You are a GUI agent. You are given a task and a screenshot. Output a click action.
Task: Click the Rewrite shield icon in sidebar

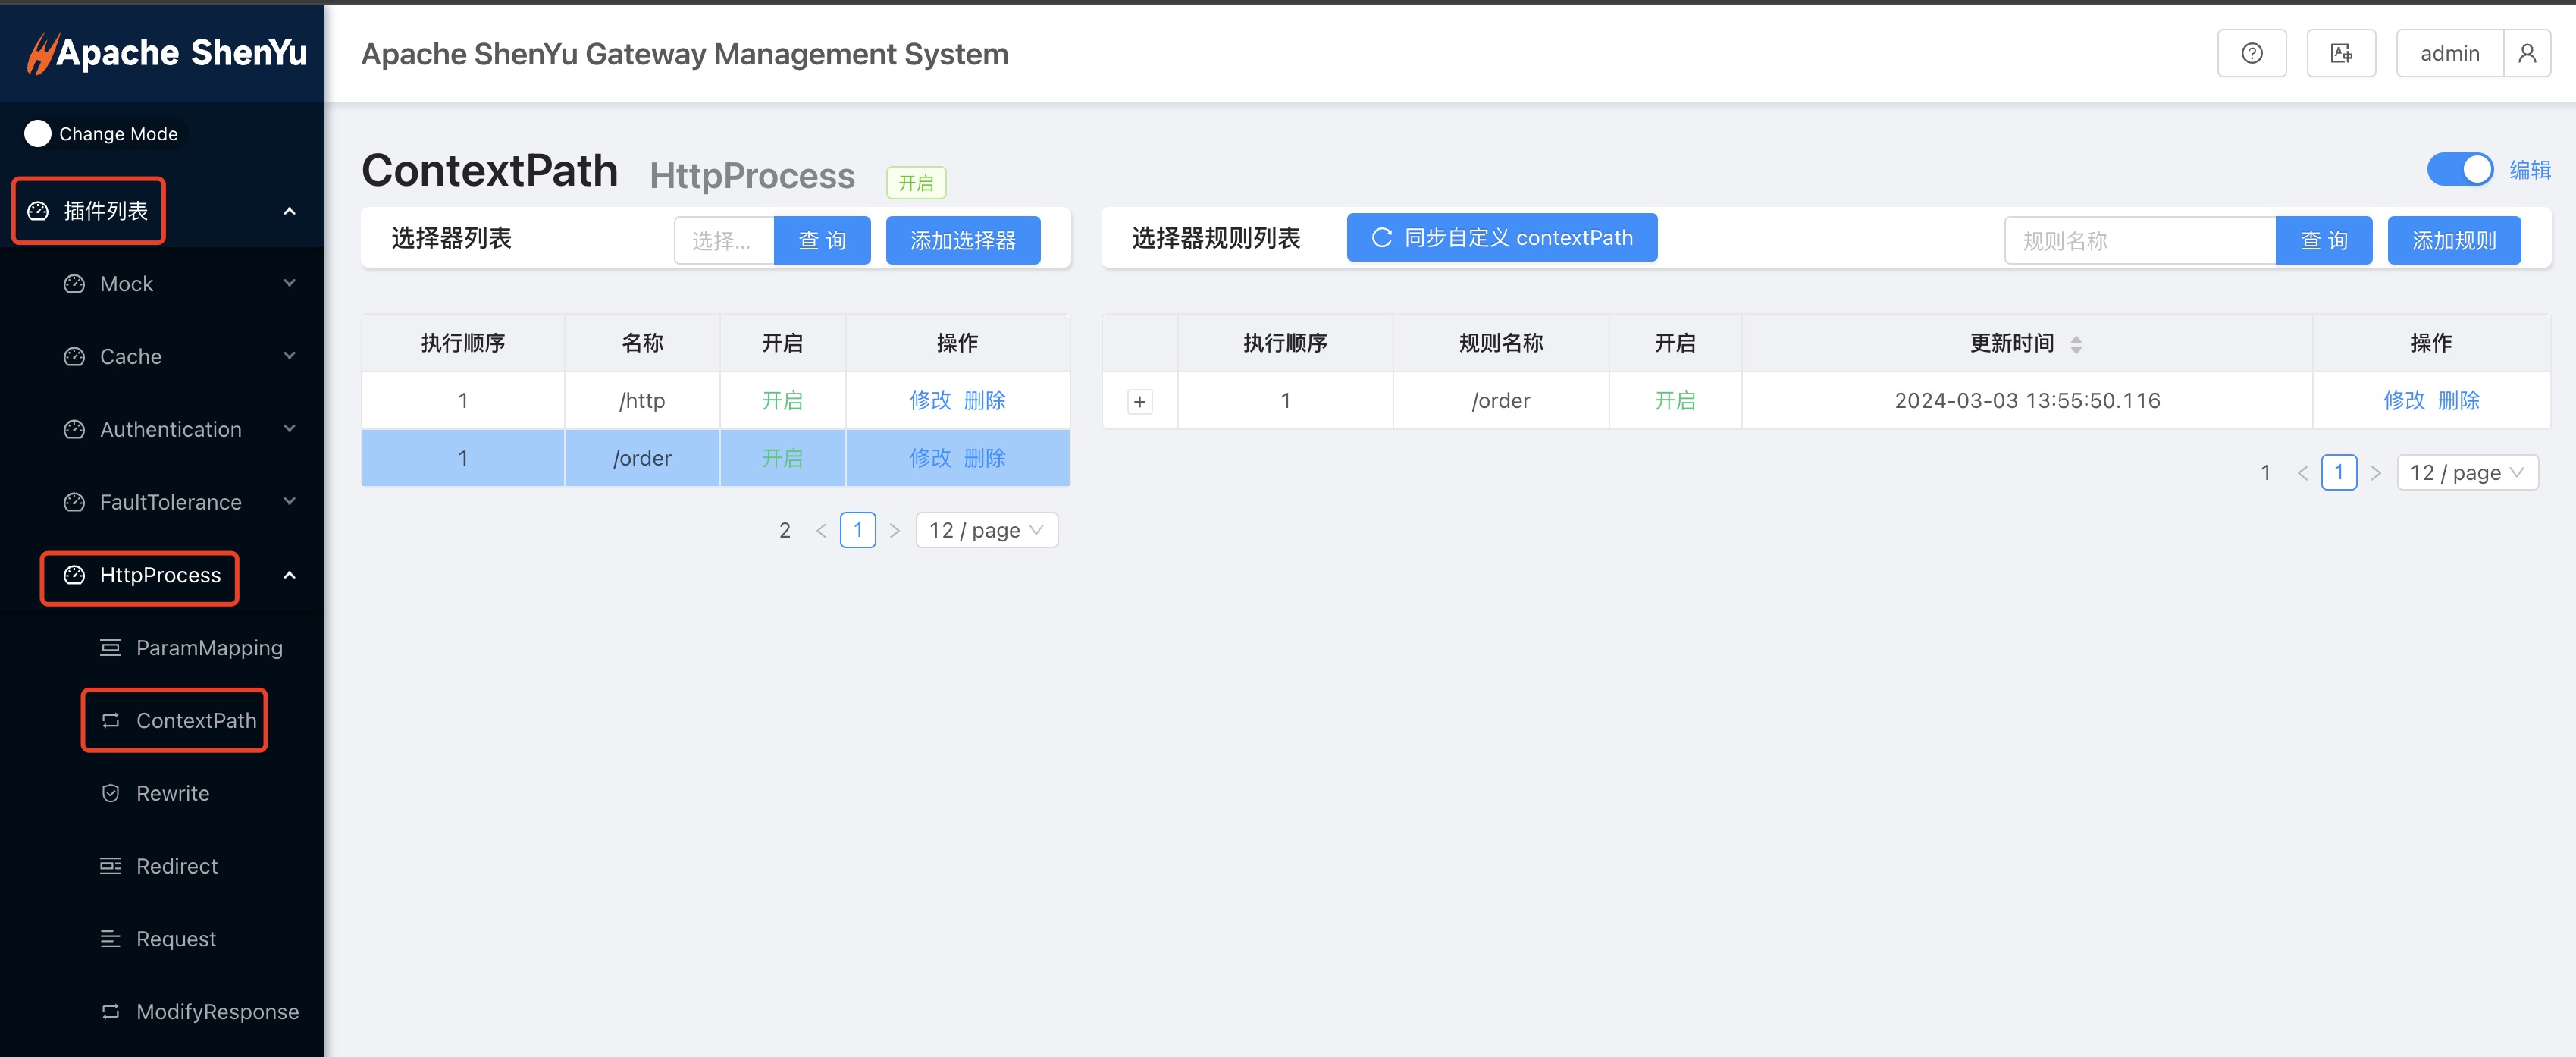click(x=111, y=793)
